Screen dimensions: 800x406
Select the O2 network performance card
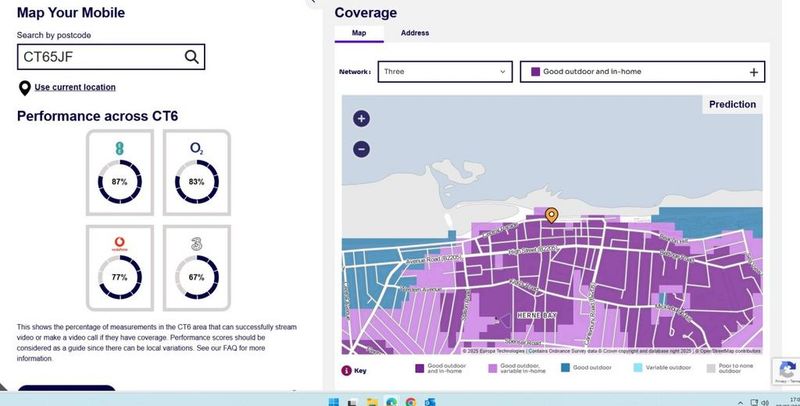pyautogui.click(x=196, y=172)
